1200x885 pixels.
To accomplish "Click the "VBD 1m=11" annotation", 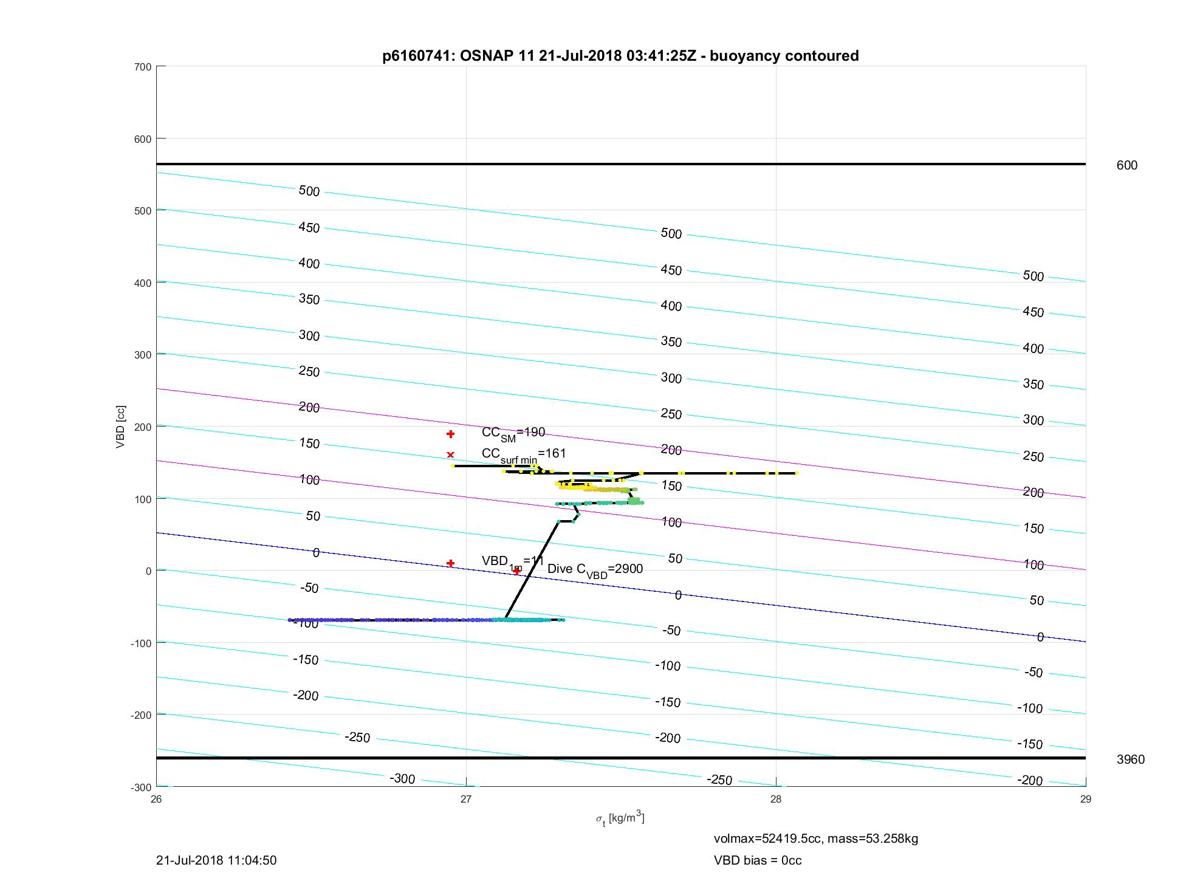I will click(x=512, y=563).
